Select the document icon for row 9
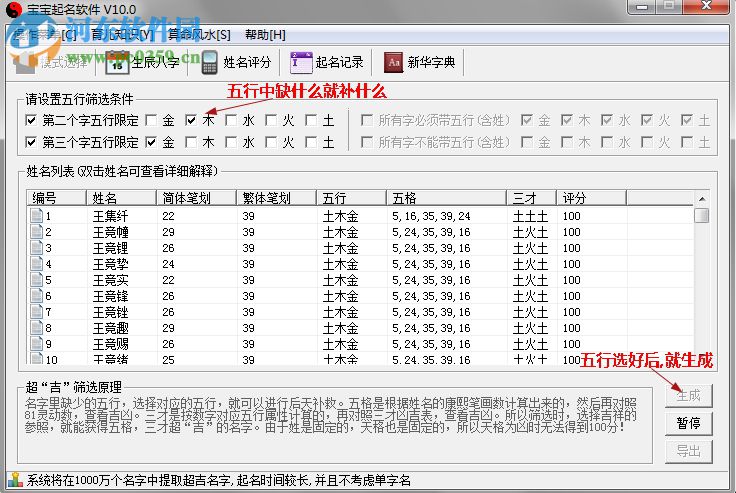 coord(36,343)
